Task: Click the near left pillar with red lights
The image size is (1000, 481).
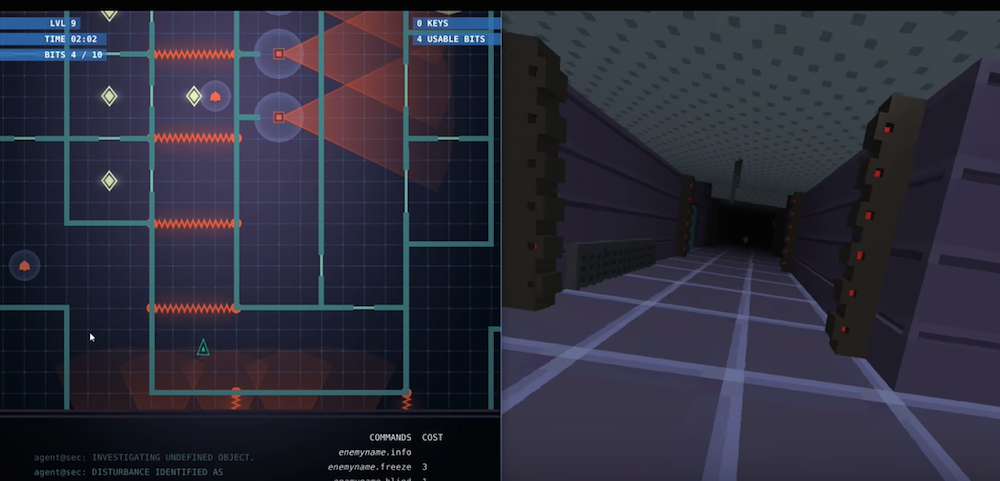Action: point(534,171)
